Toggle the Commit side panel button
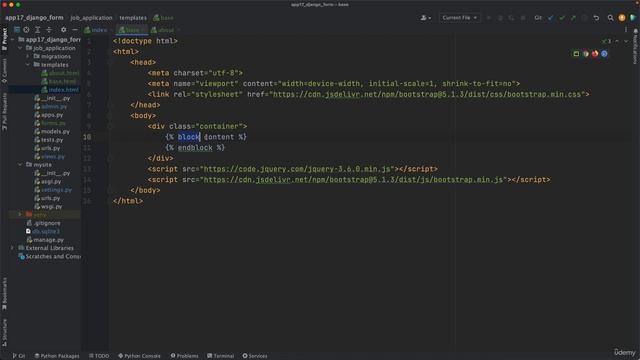The width and height of the screenshot is (640, 360). 4,71
